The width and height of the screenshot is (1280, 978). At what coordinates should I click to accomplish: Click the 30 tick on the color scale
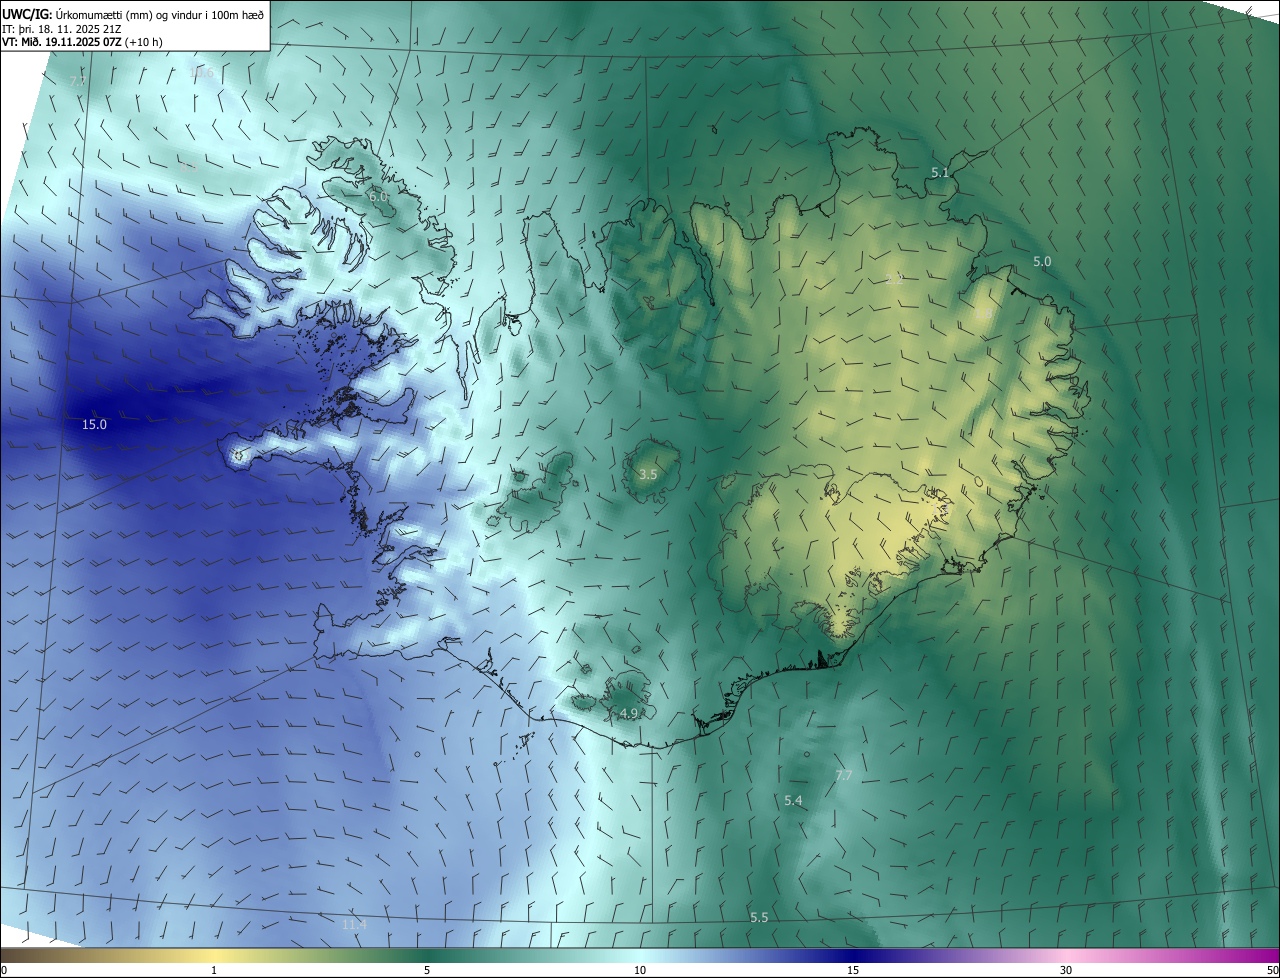(1066, 970)
